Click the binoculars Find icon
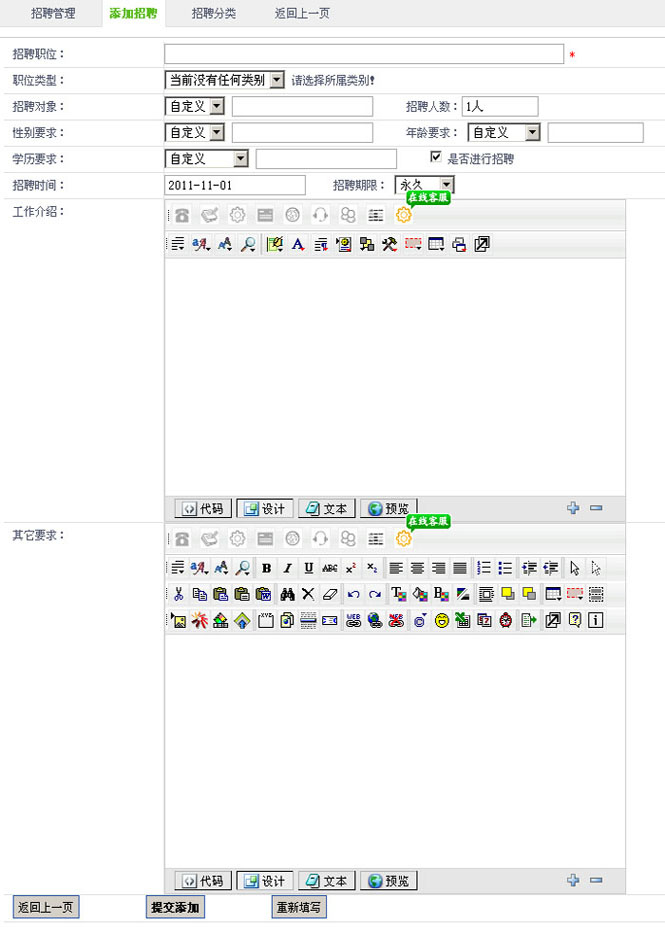Screen dimensions: 665x935 click(x=287, y=594)
